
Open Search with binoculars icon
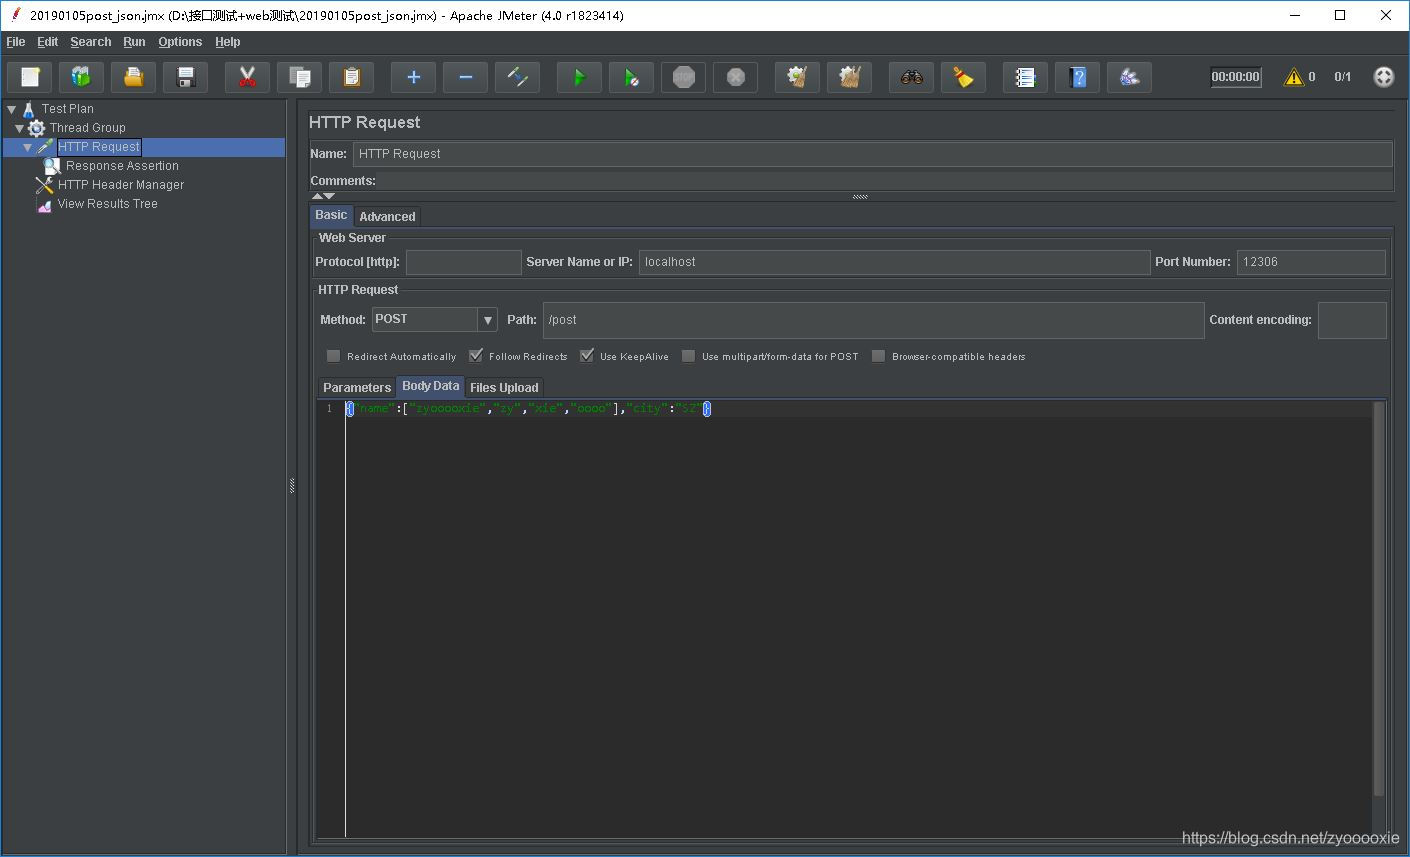tap(911, 77)
